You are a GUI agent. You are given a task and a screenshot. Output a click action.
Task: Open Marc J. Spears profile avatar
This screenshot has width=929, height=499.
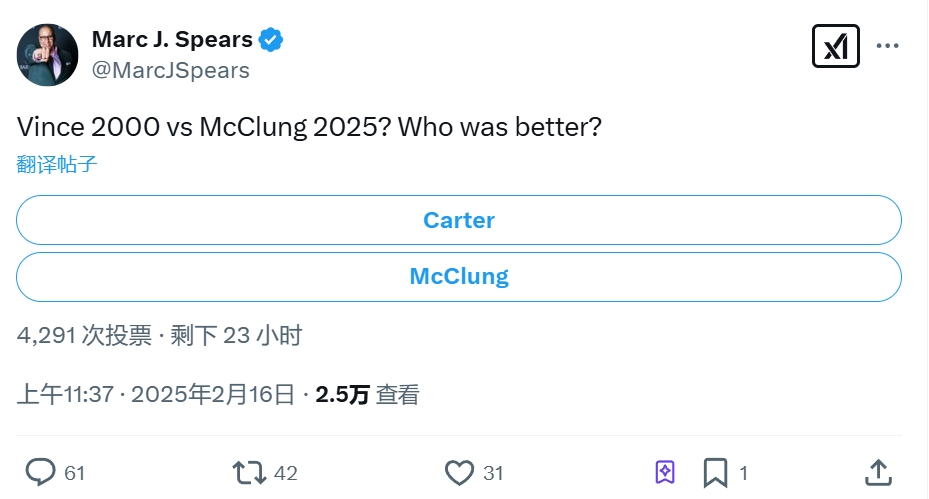click(x=47, y=54)
